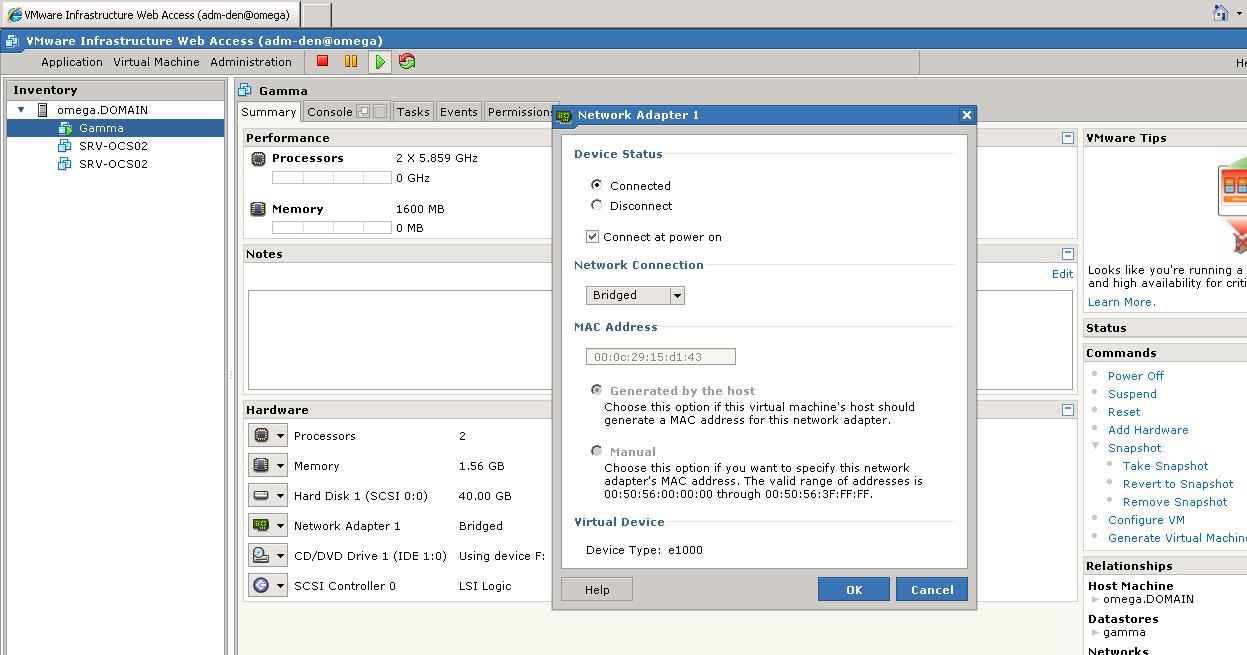Click the Home icon in the browser bar
The image size is (1247, 655).
pos(1220,13)
